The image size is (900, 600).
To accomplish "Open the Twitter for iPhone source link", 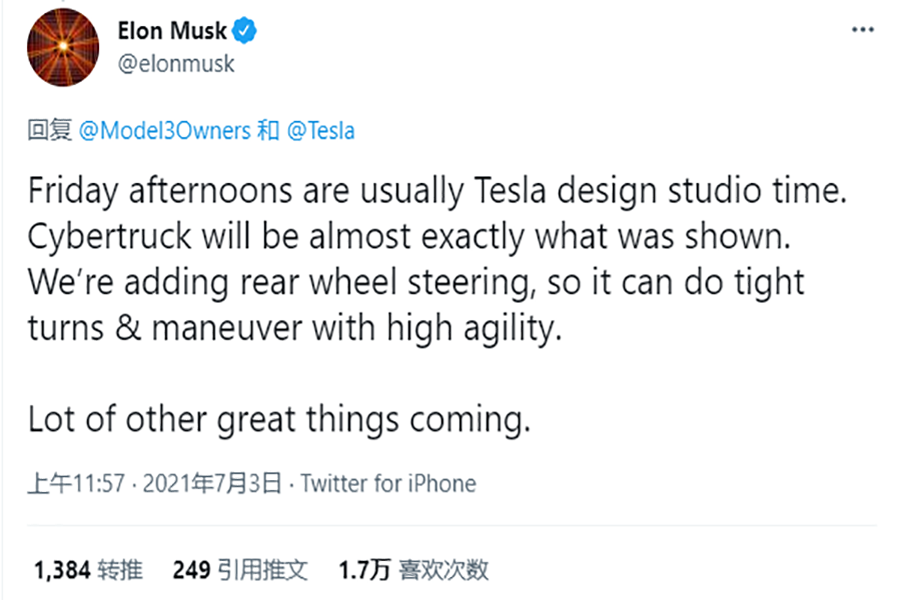I will (x=389, y=483).
